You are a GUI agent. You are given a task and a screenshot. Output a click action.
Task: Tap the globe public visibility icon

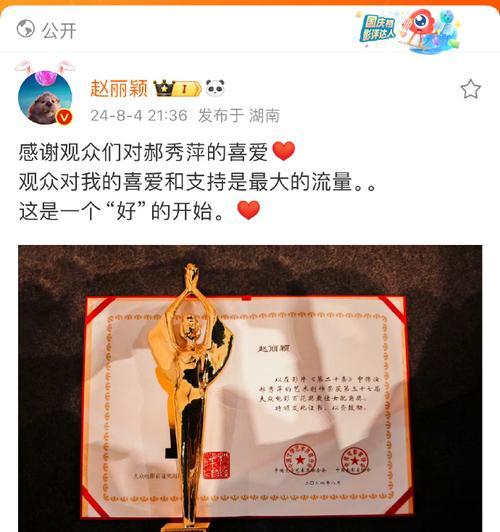click(26, 29)
